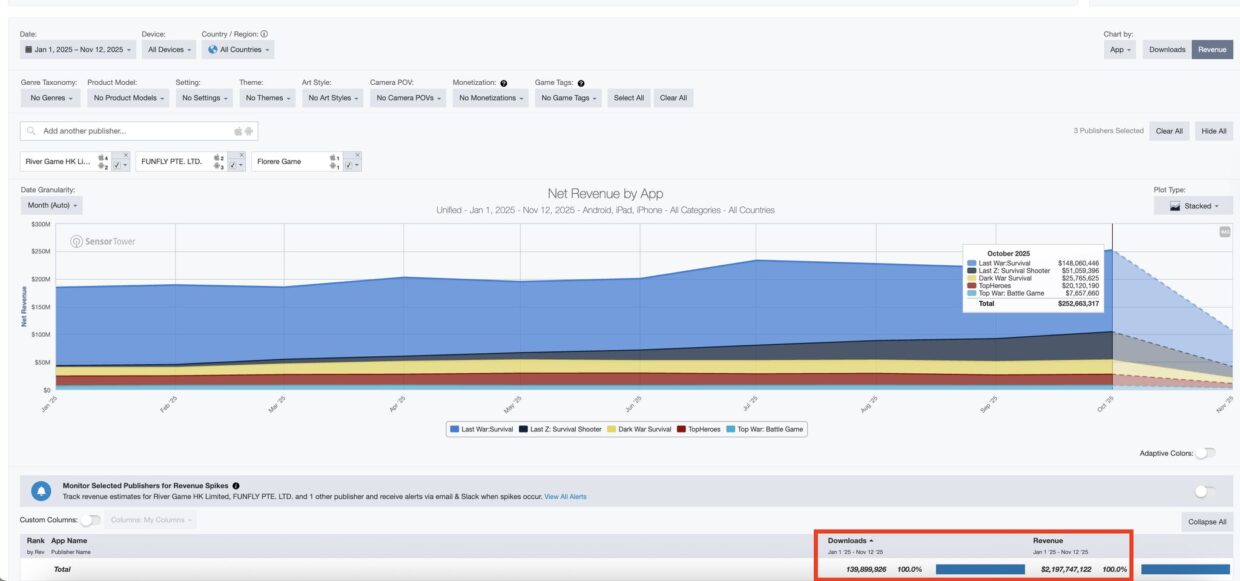The width and height of the screenshot is (1240, 581).
Task: Click the chart image export icon
Action: click(x=1225, y=232)
